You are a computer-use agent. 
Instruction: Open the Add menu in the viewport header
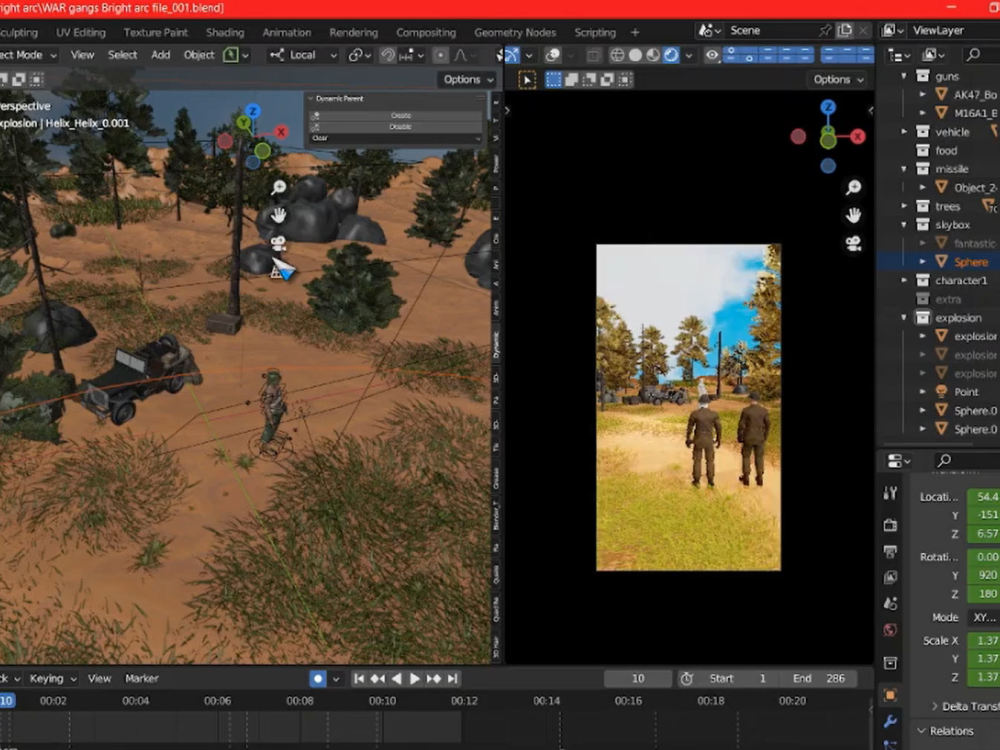161,55
